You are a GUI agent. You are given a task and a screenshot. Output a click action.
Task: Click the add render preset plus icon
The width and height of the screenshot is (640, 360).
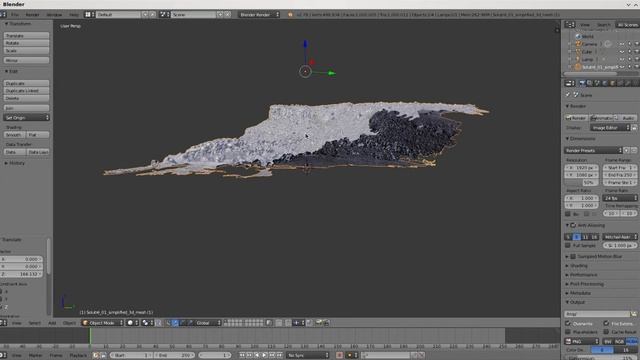627,150
